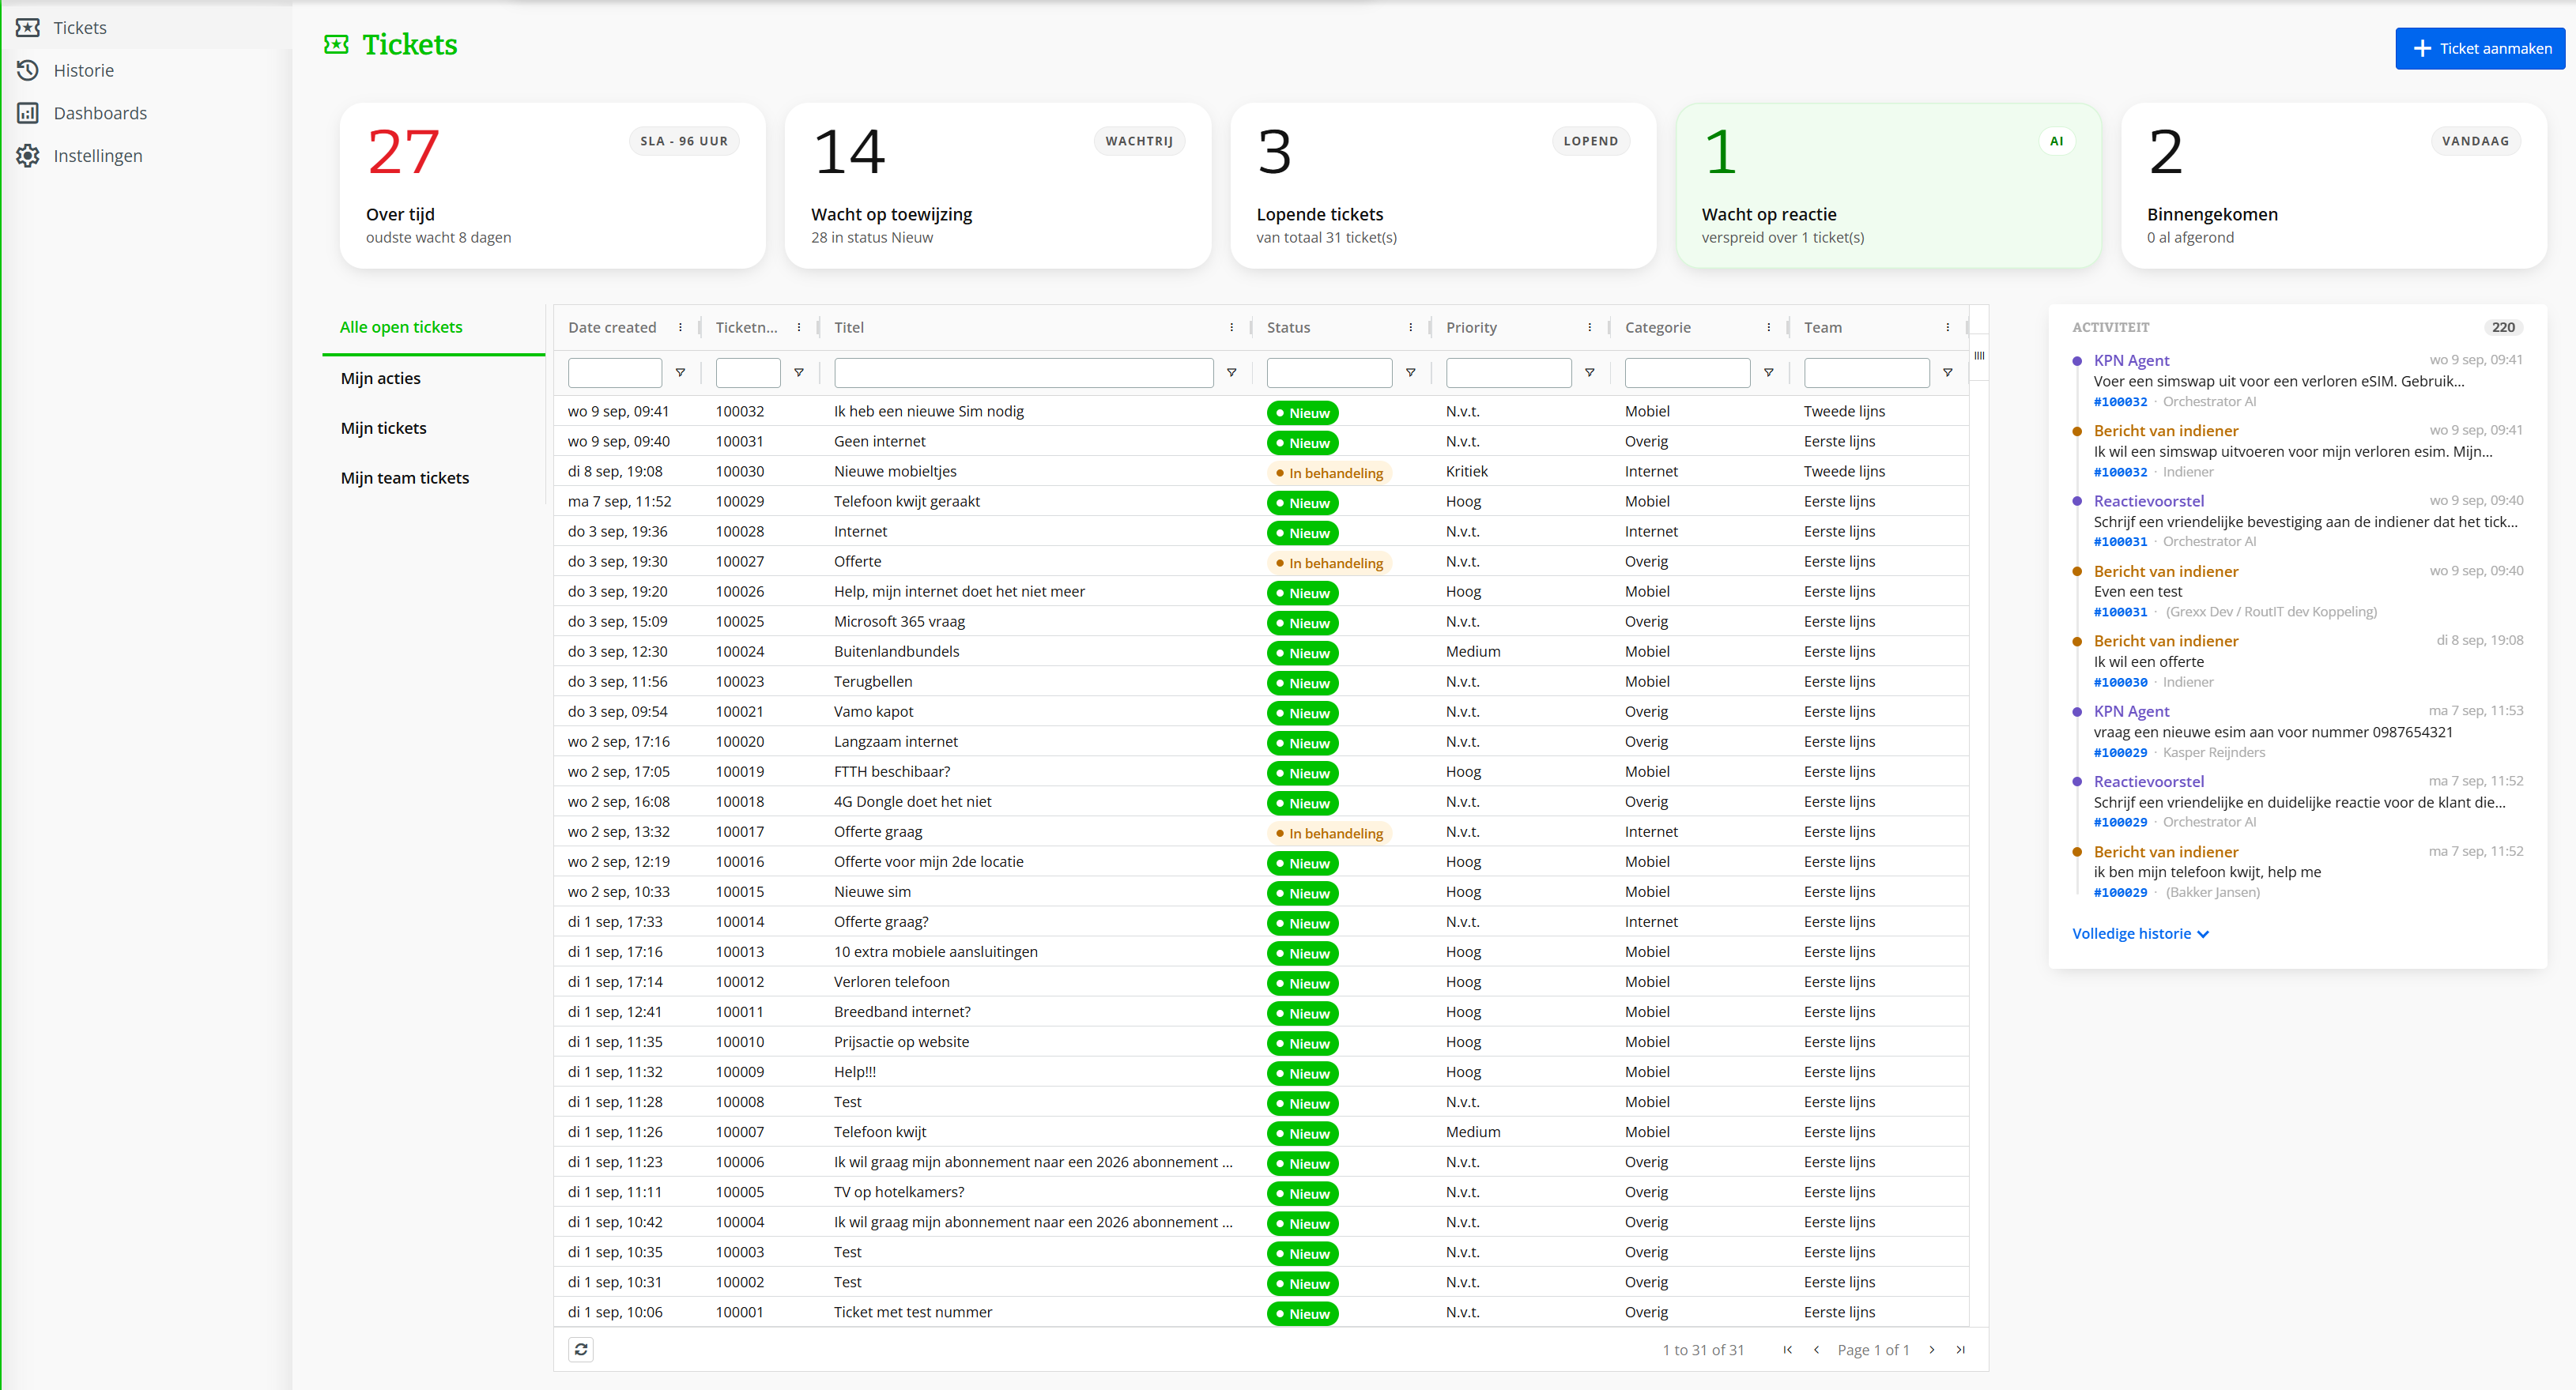Open the Instellingen gear icon
This screenshot has width=2576, height=1390.
(28, 156)
